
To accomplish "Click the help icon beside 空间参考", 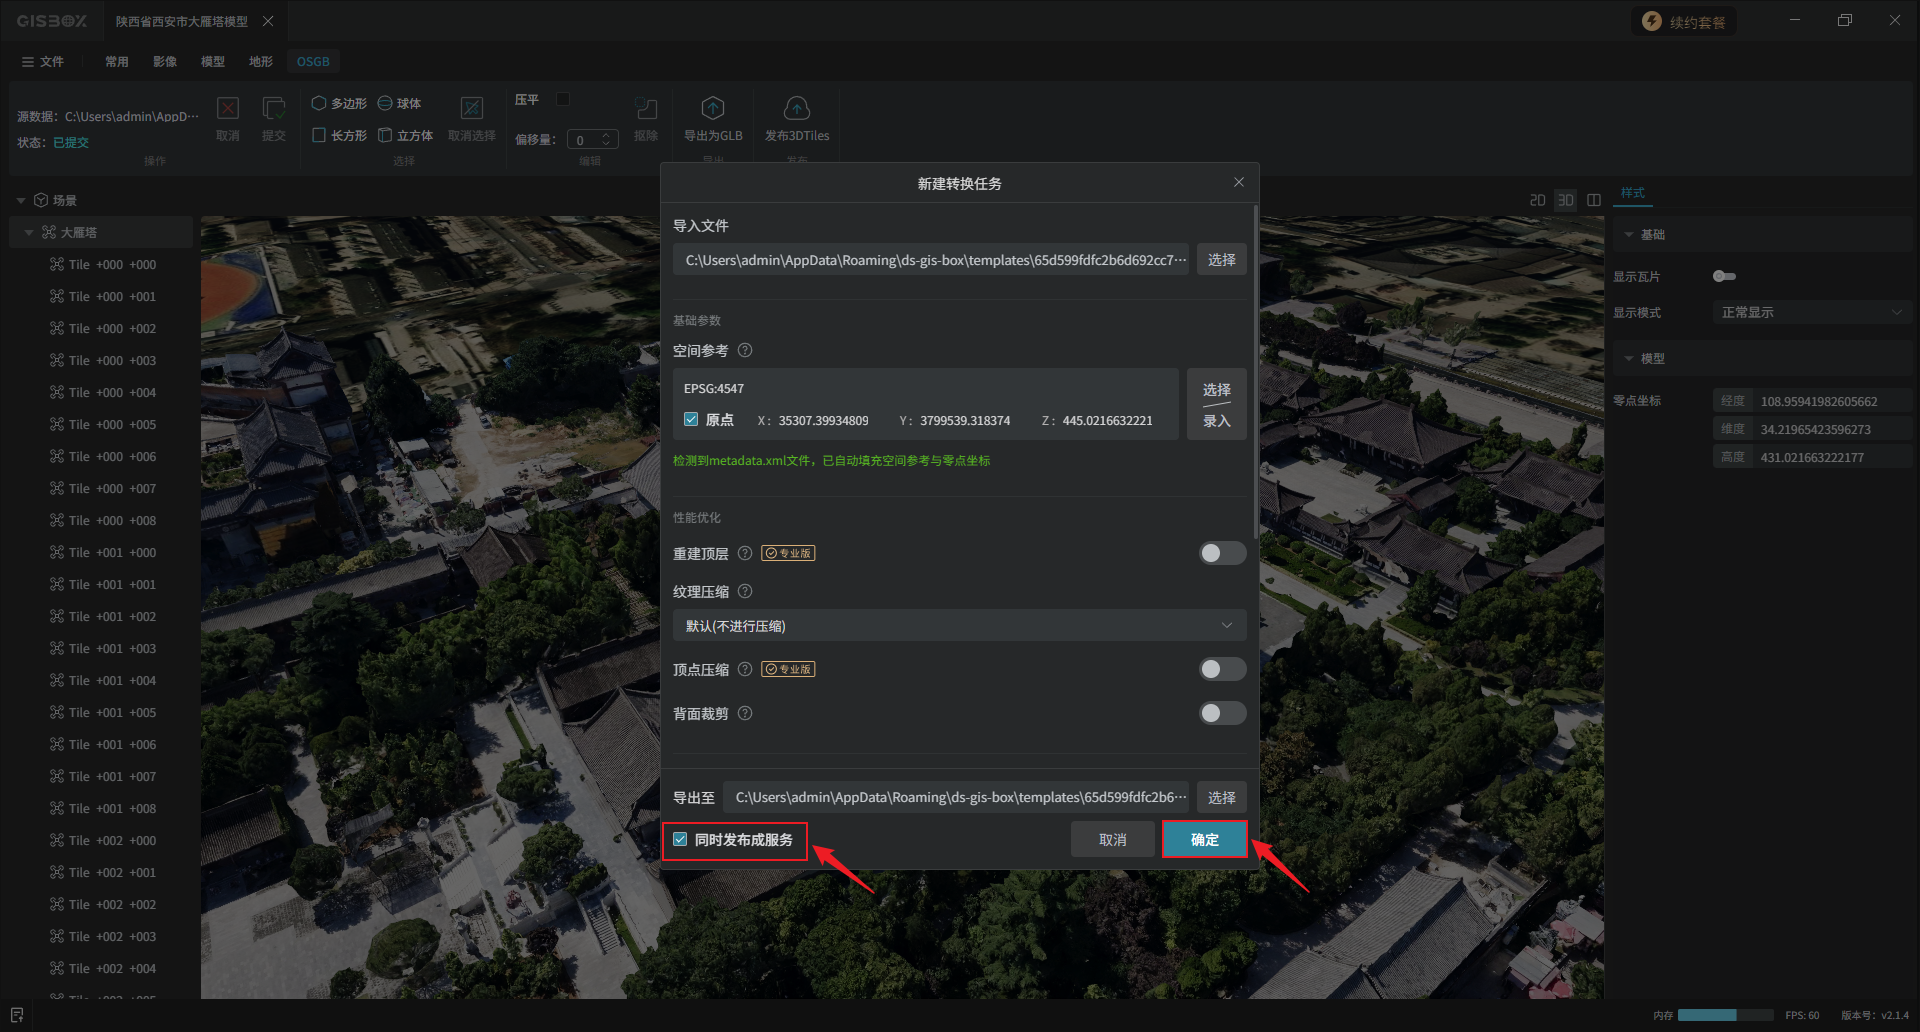I will pyautogui.click(x=745, y=351).
